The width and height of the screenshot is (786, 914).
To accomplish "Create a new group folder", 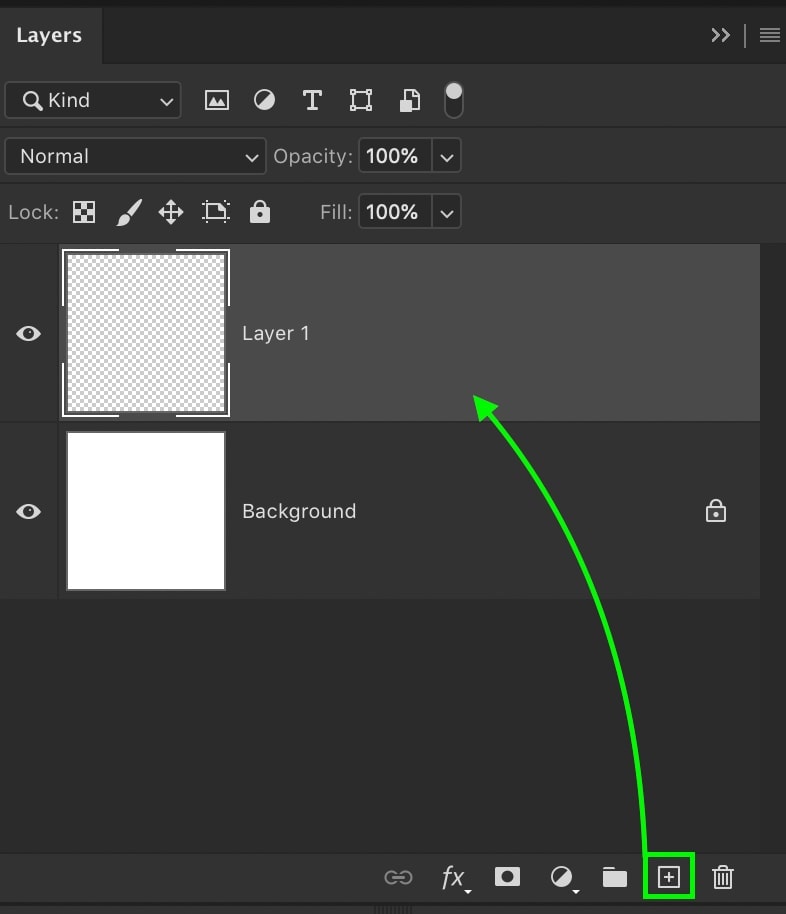I will point(615,877).
